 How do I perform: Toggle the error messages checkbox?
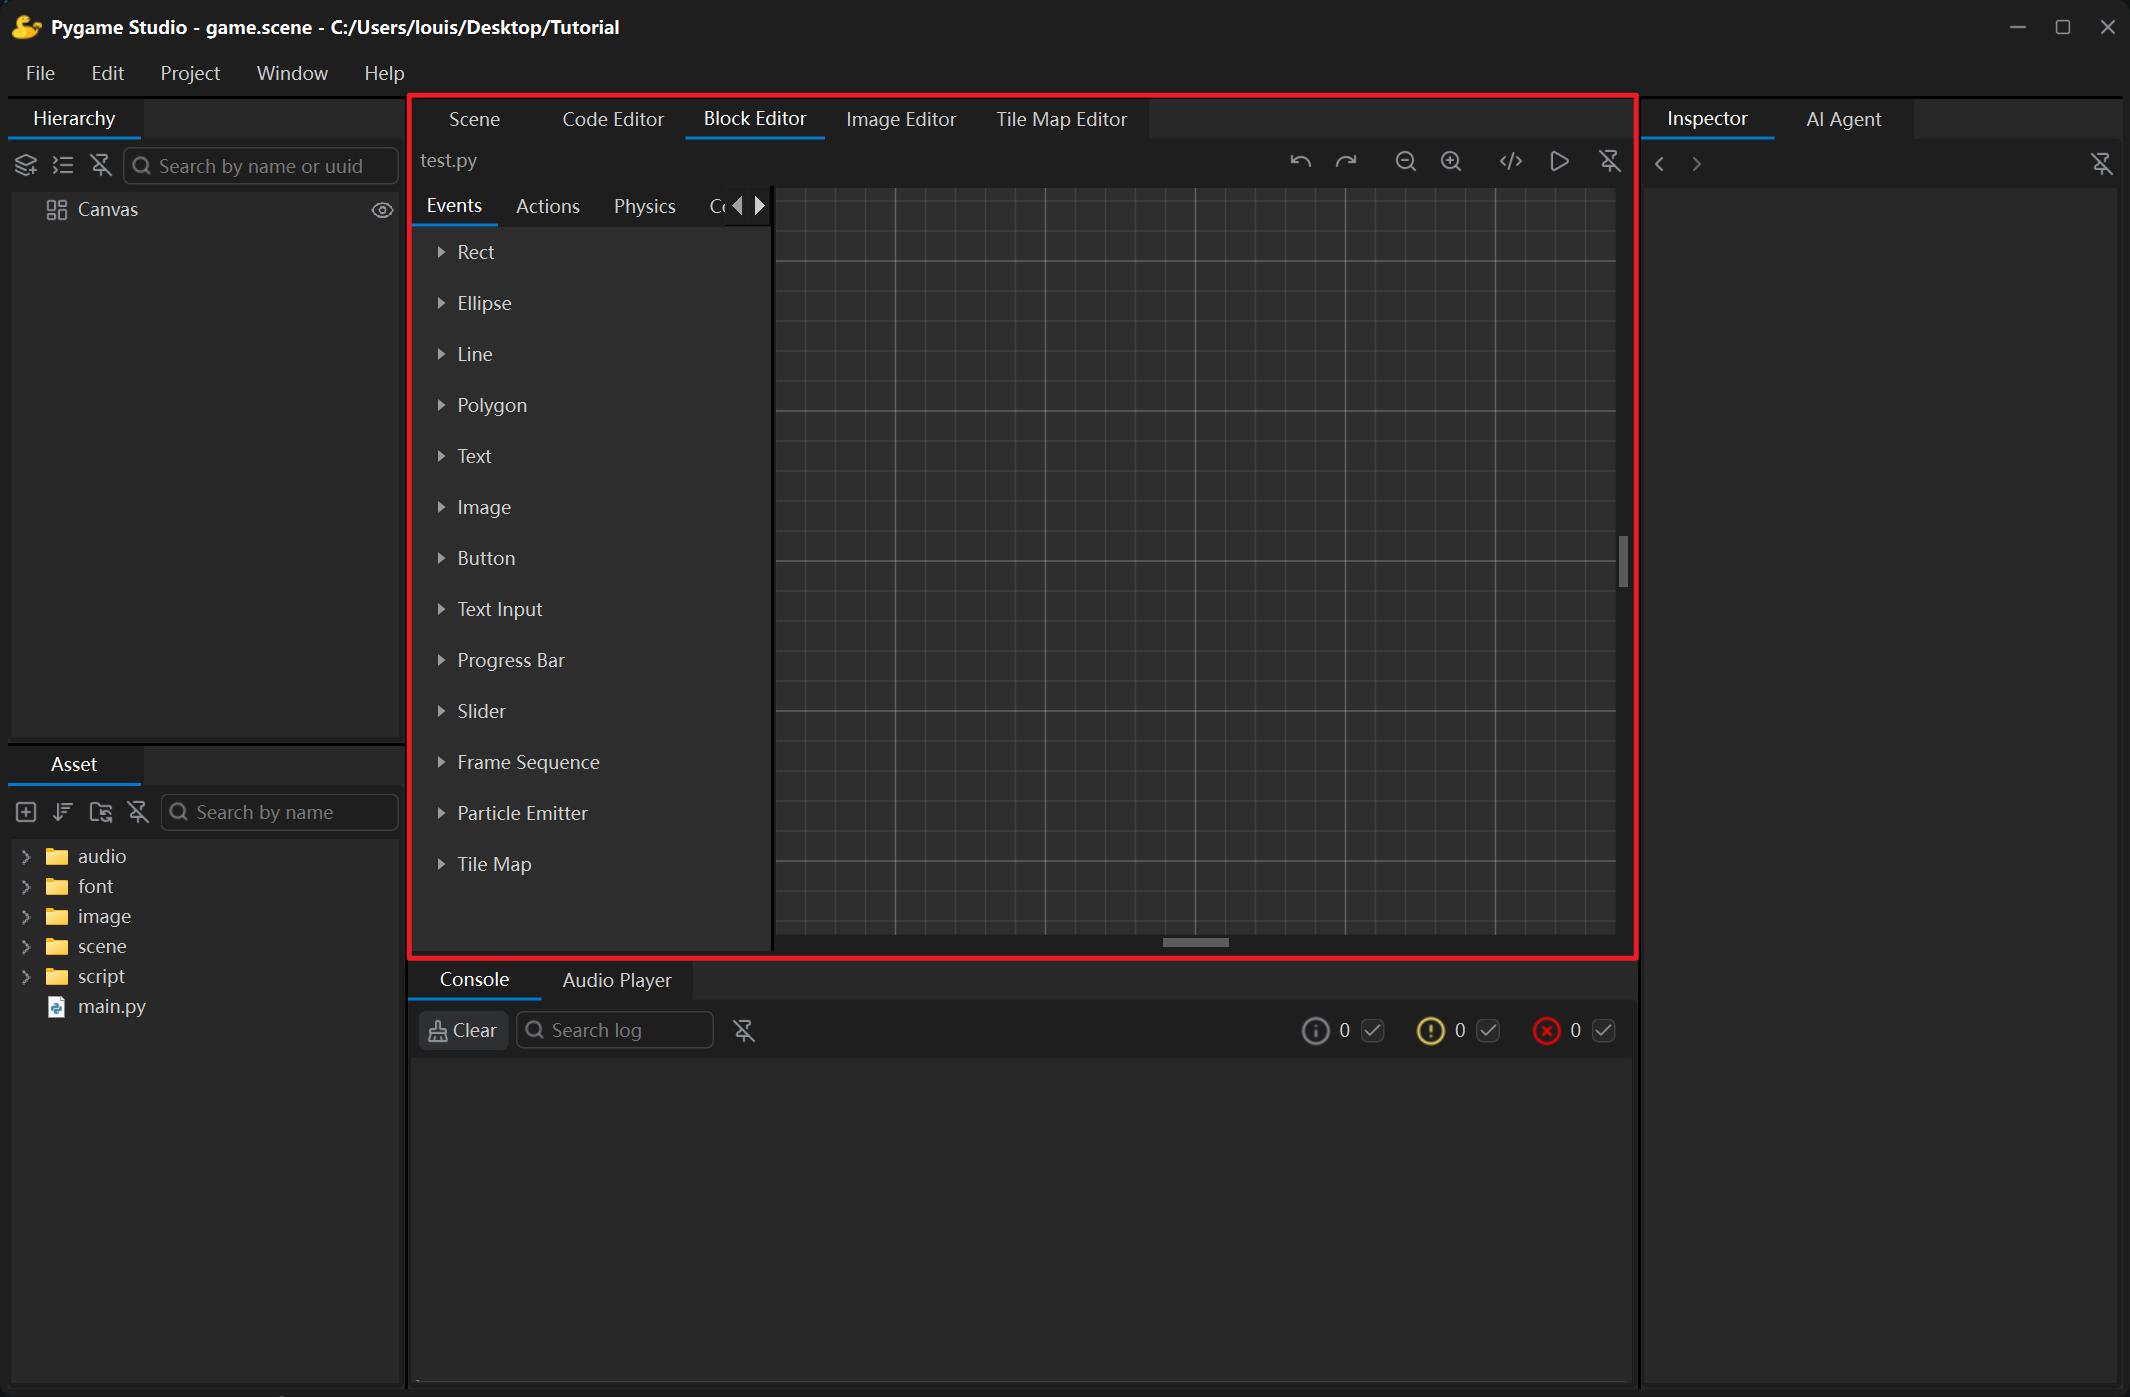pyautogui.click(x=1604, y=1030)
